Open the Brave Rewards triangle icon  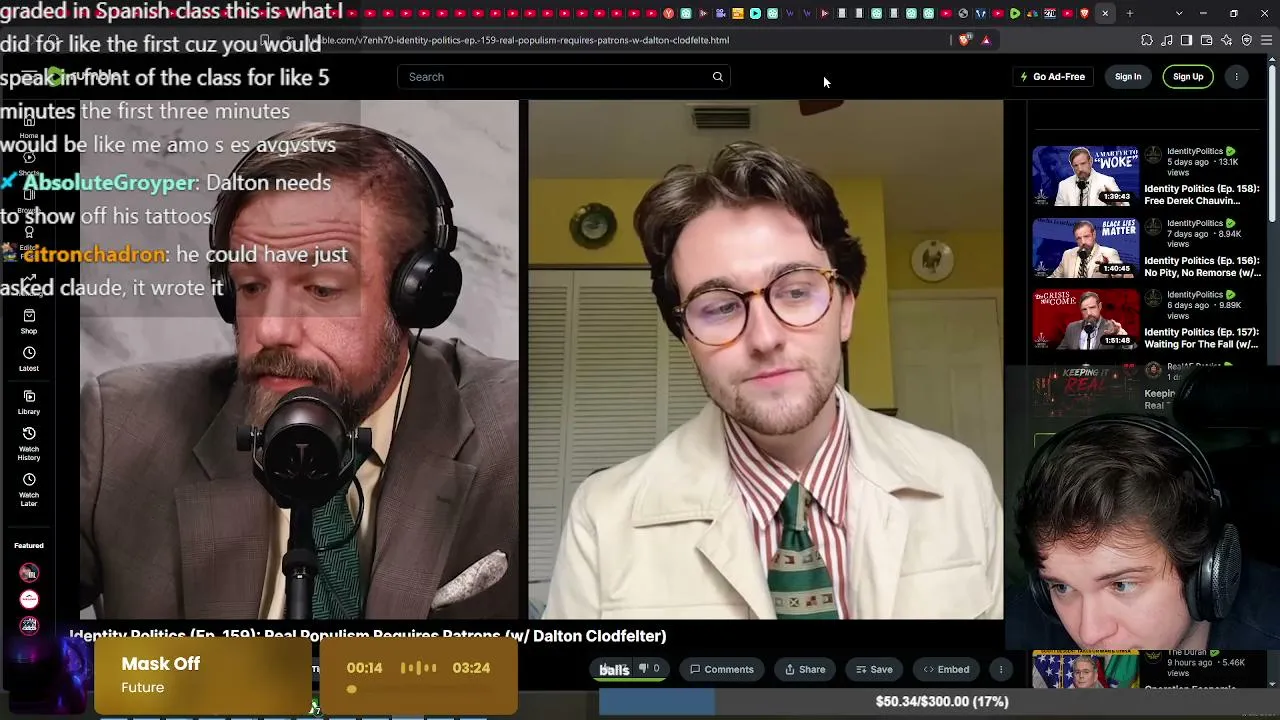pos(986,40)
